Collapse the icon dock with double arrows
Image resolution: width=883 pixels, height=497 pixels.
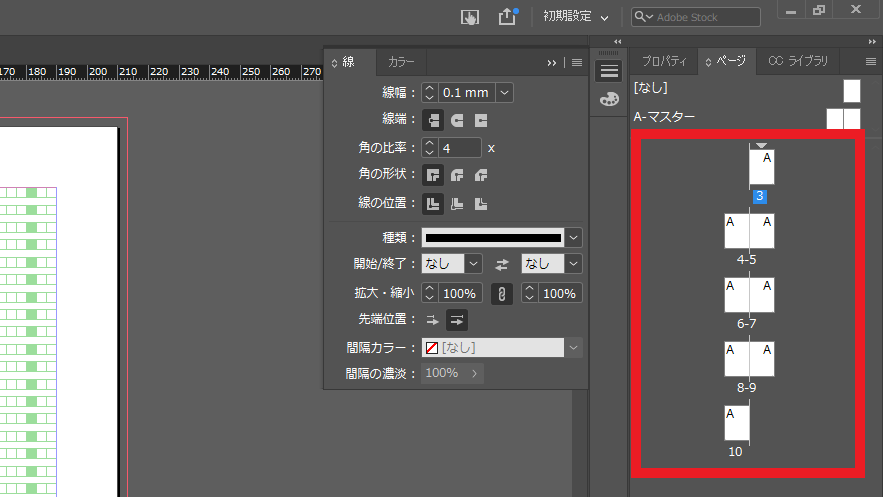click(618, 42)
